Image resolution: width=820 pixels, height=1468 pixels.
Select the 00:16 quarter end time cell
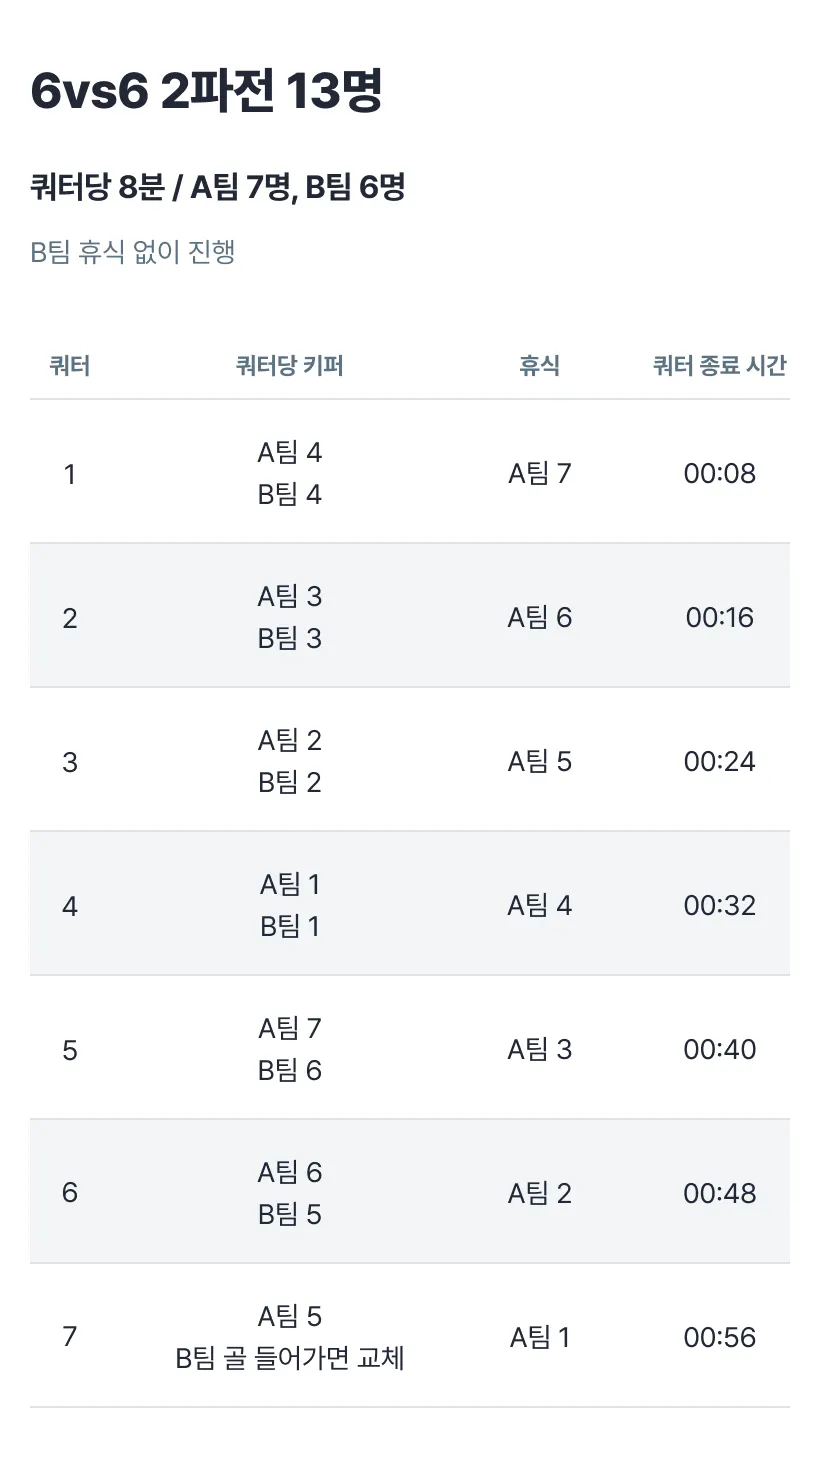[x=720, y=618]
